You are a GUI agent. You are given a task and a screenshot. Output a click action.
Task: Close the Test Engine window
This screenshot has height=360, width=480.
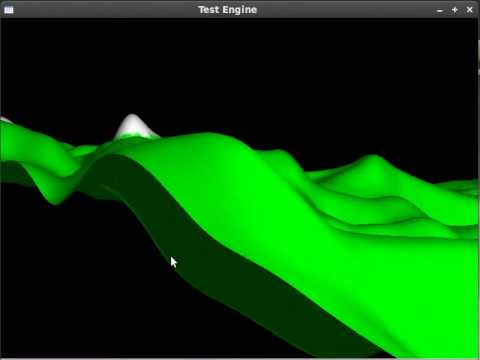(x=470, y=10)
